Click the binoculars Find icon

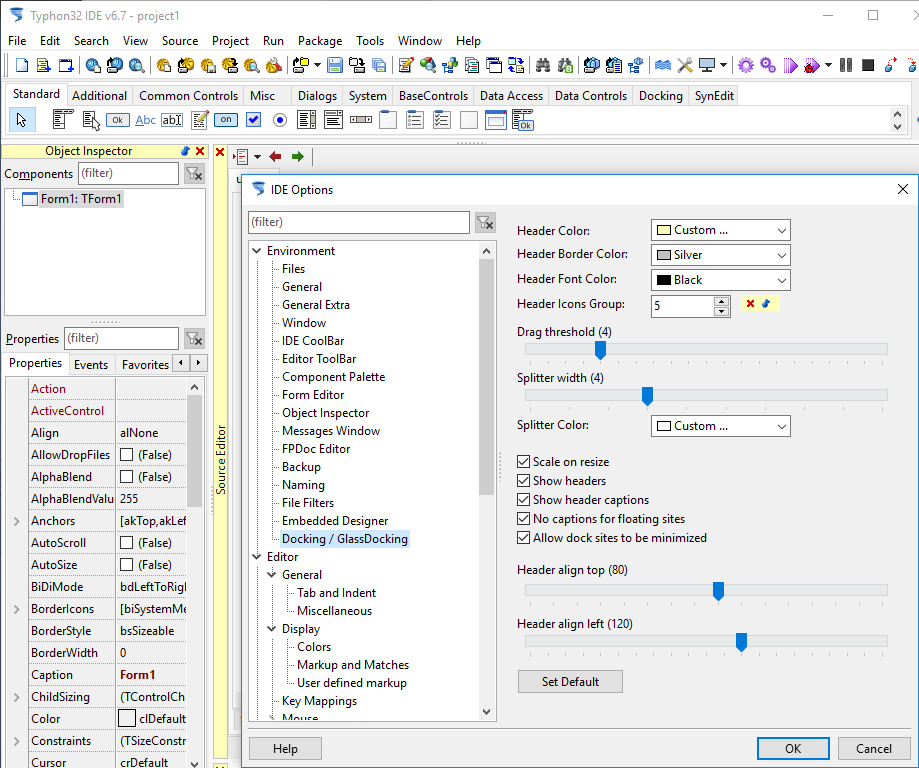point(543,65)
